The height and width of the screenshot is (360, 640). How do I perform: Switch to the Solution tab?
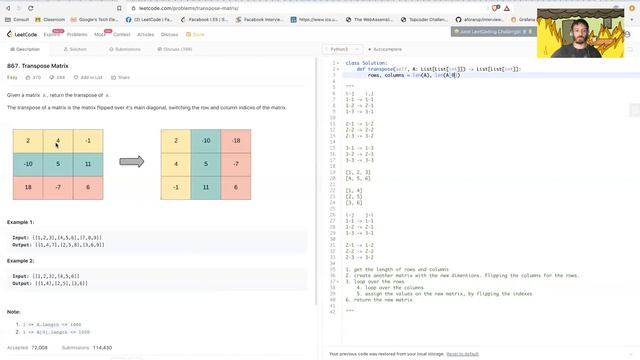75,49
